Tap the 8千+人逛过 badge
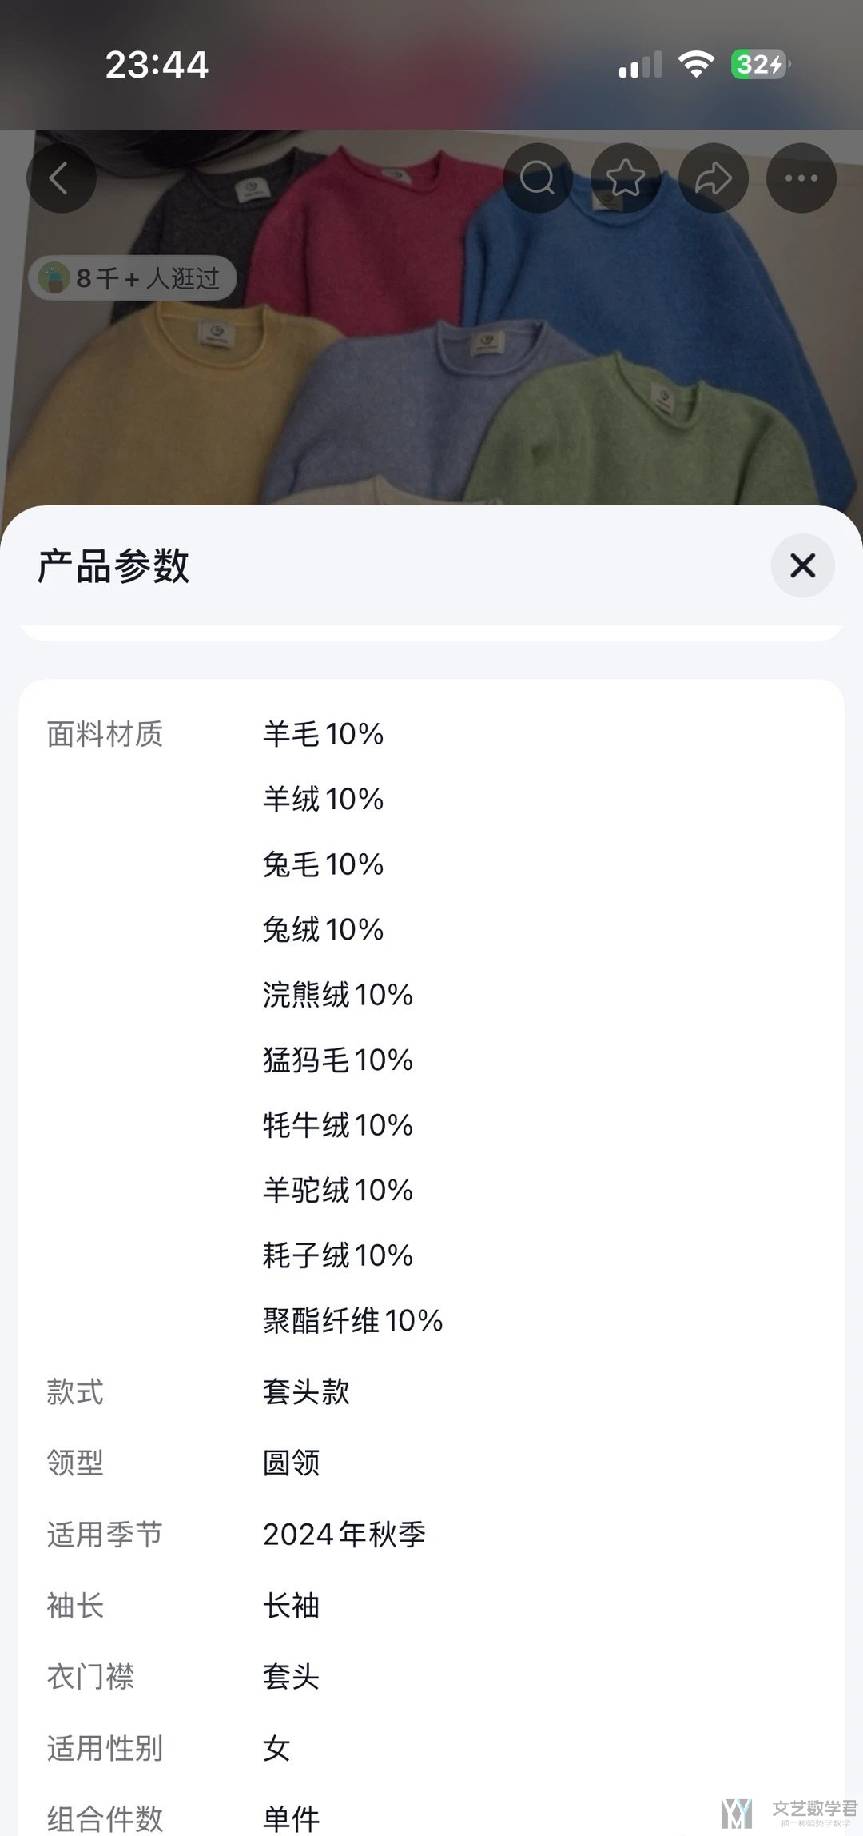Screen dimensions: 863x1836 [133, 278]
